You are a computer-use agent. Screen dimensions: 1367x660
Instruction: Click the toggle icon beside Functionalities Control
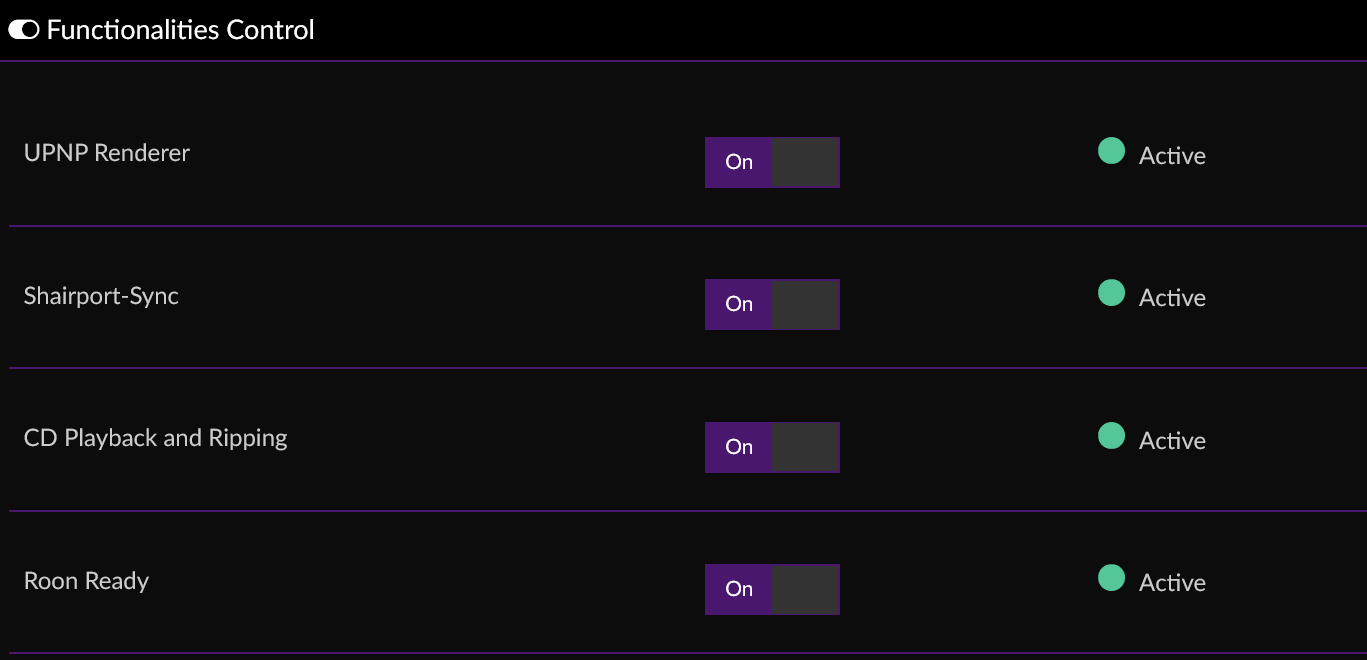pos(23,30)
